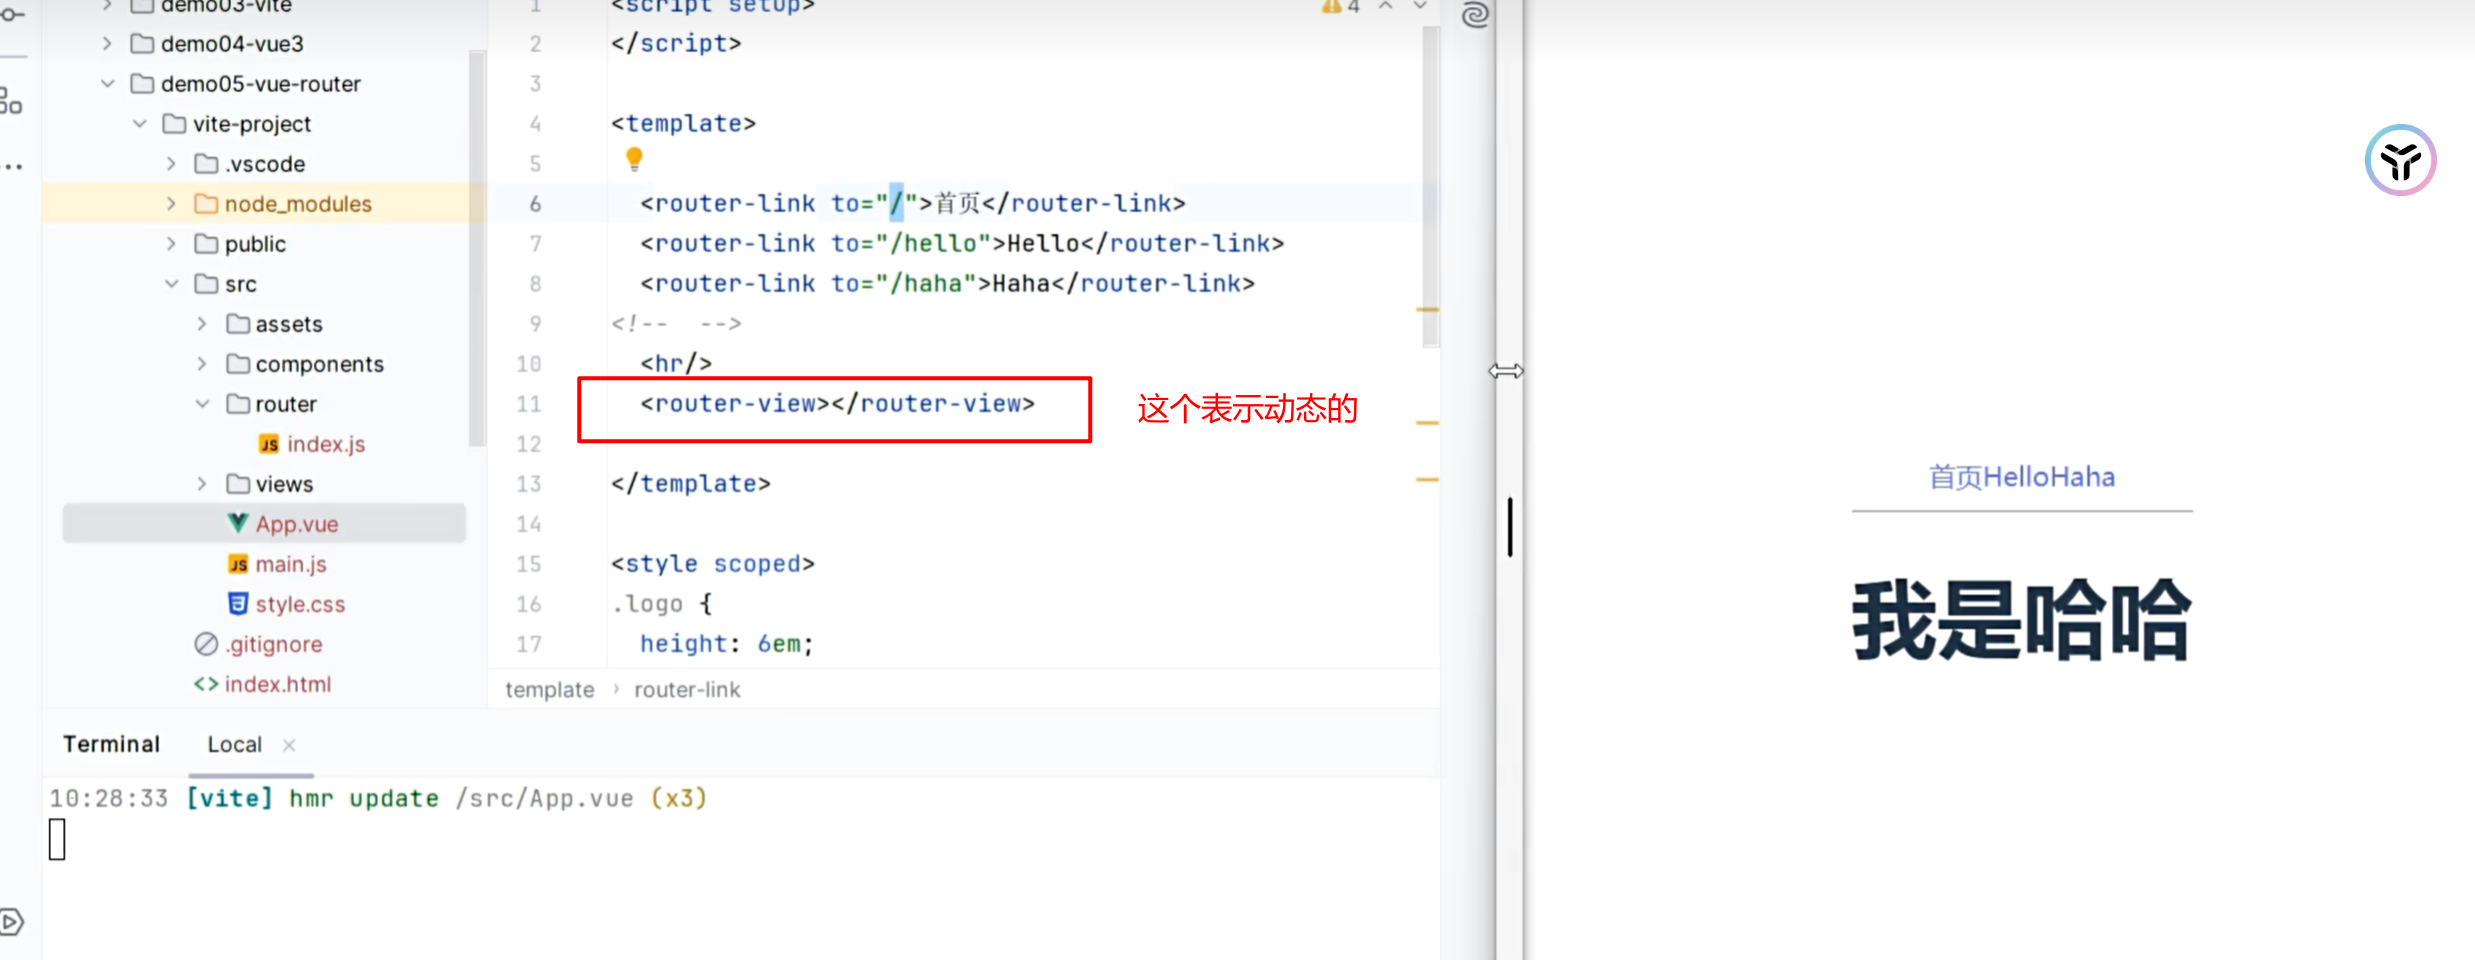Collapse the vite-project folder
The height and width of the screenshot is (960, 2475).
point(139,124)
